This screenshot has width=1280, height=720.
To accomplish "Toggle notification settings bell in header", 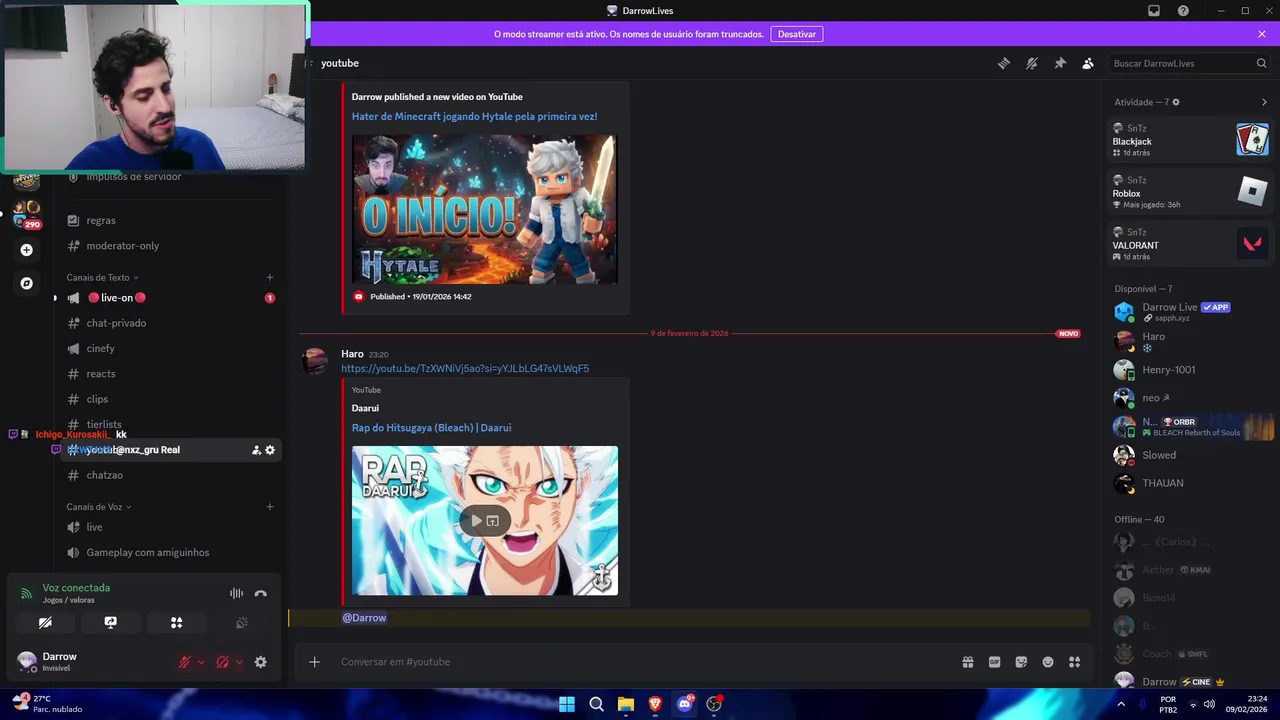I will click(x=1032, y=63).
